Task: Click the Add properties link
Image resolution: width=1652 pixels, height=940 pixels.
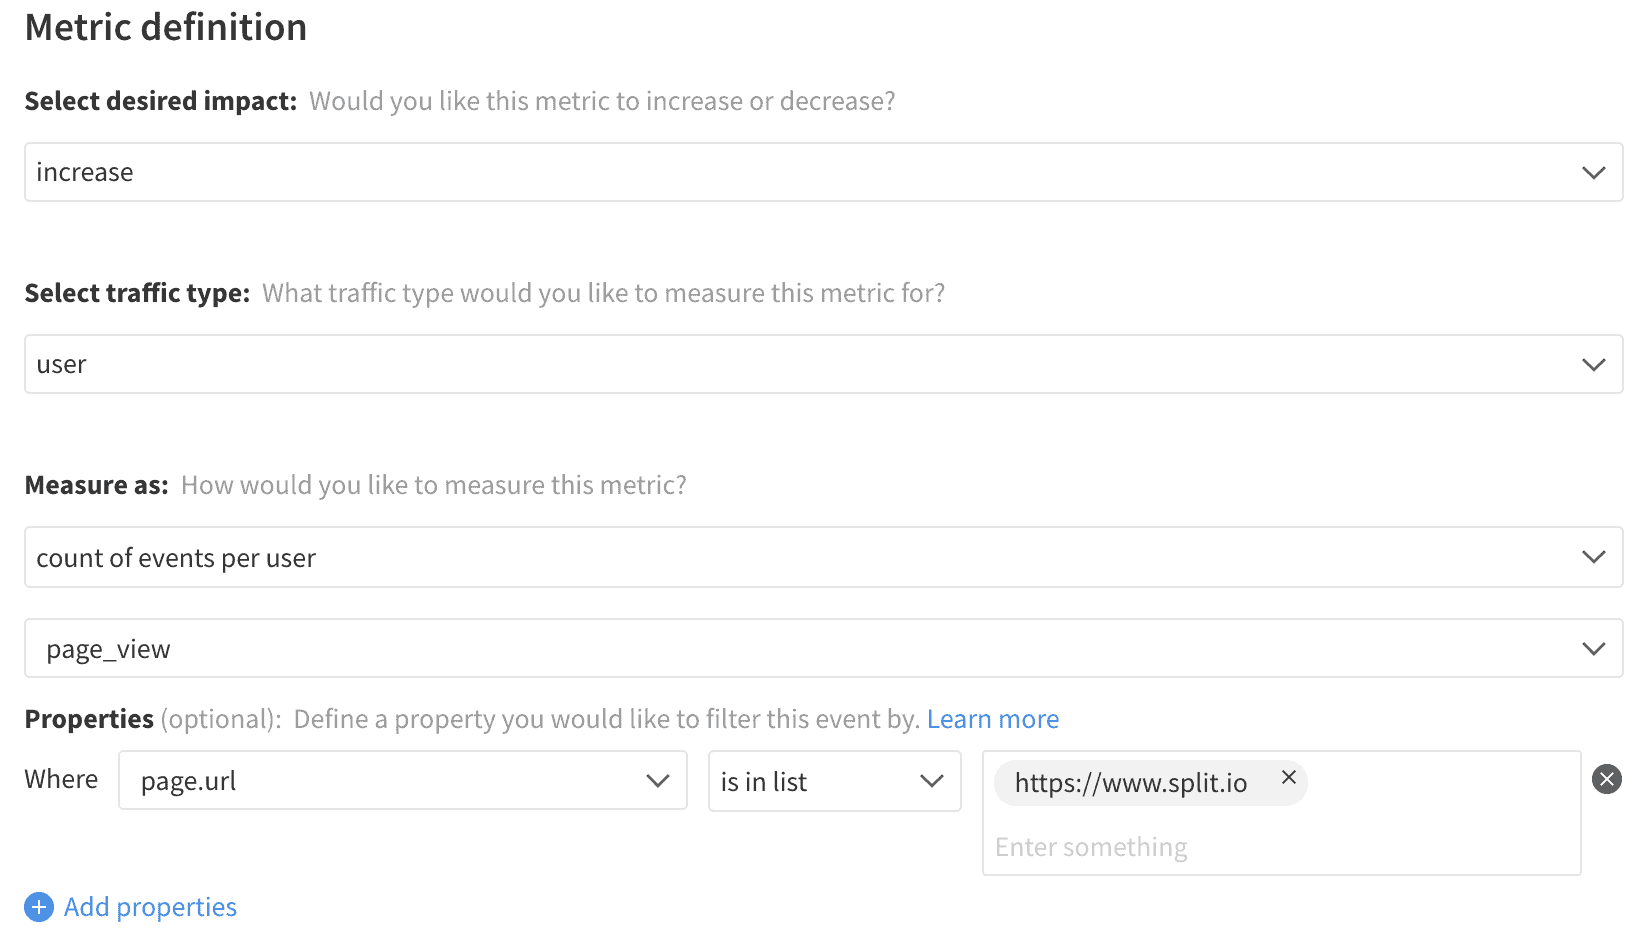Action: pos(151,907)
